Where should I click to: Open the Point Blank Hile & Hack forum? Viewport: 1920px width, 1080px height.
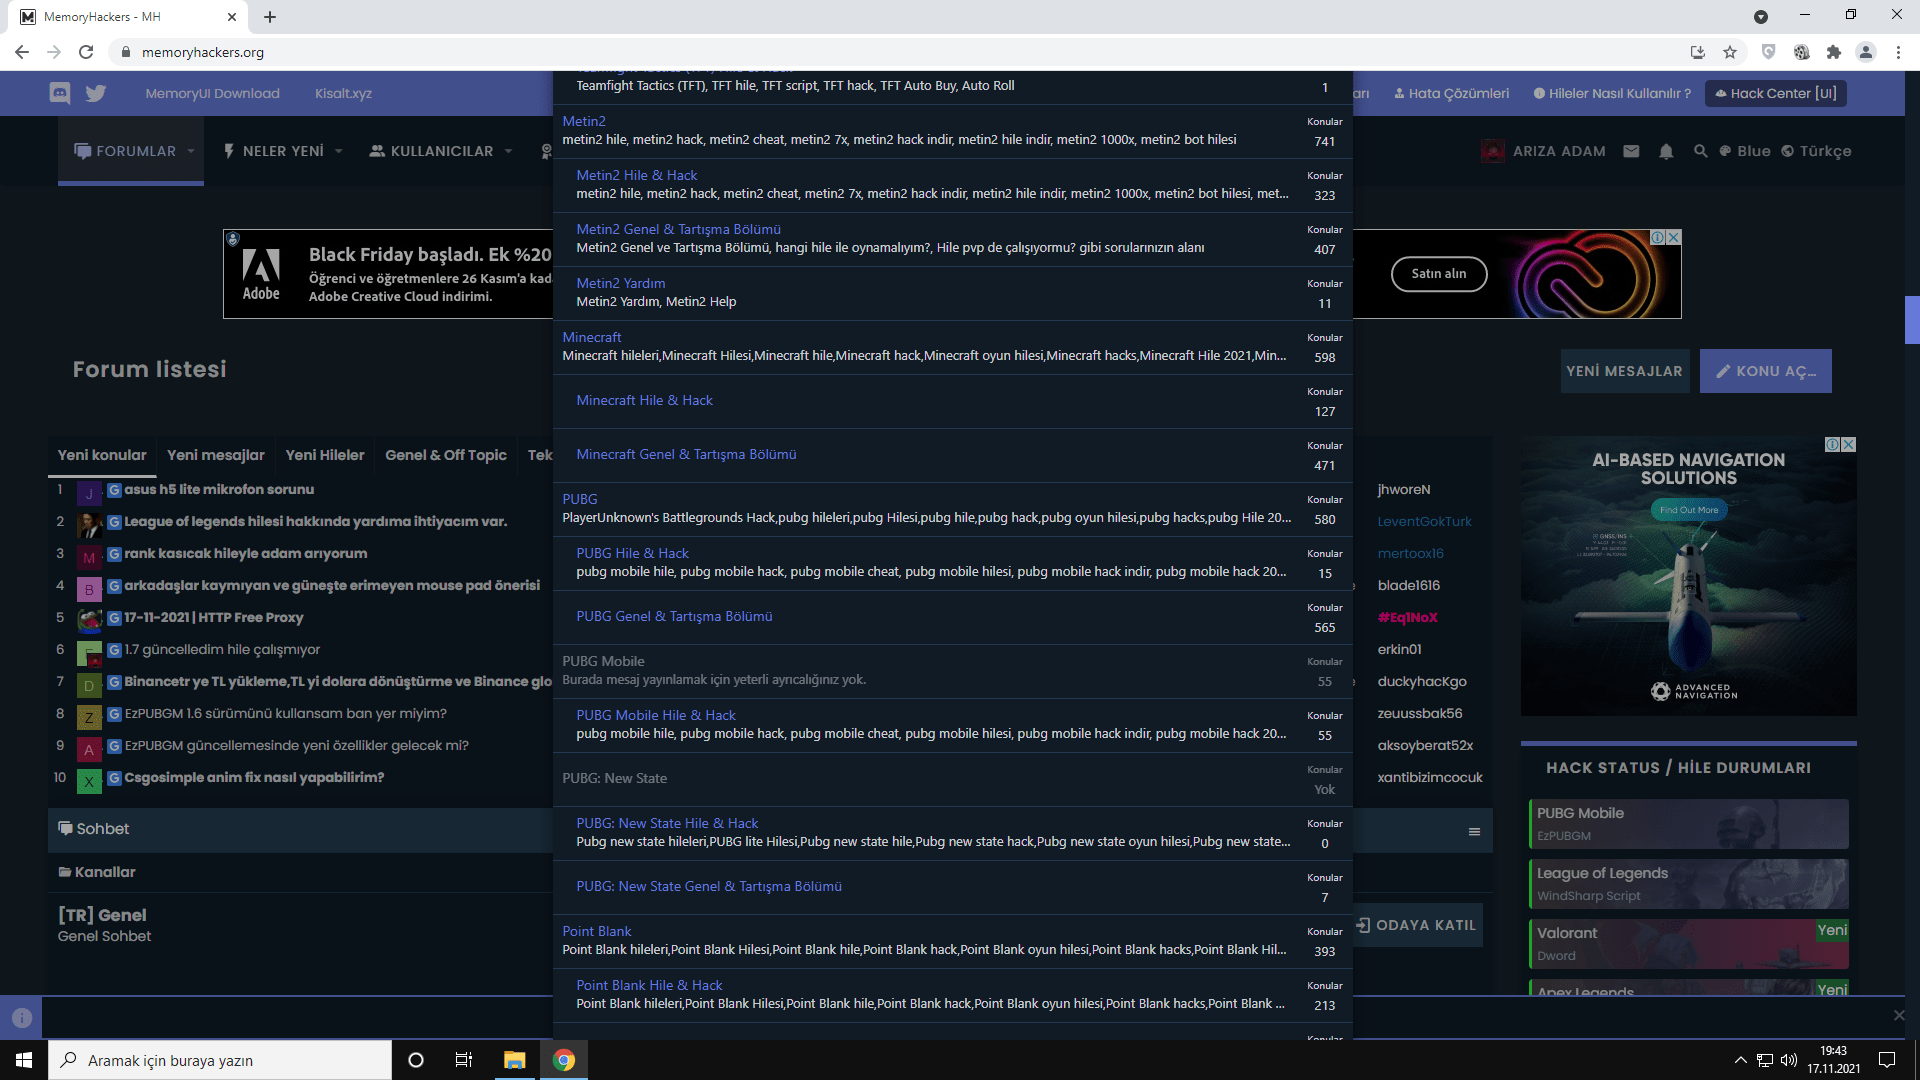[x=649, y=985]
